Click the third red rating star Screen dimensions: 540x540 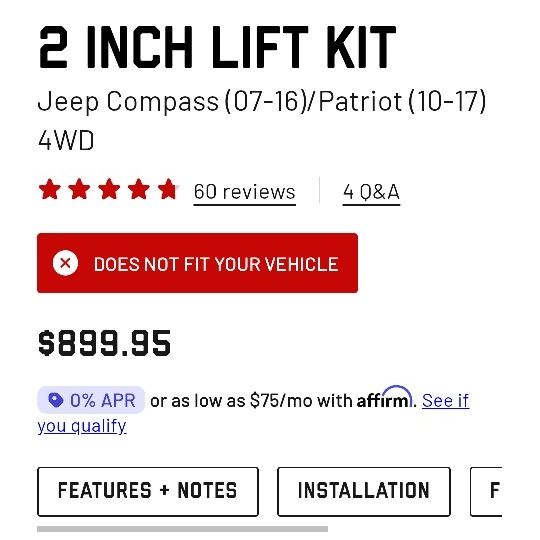[109, 189]
